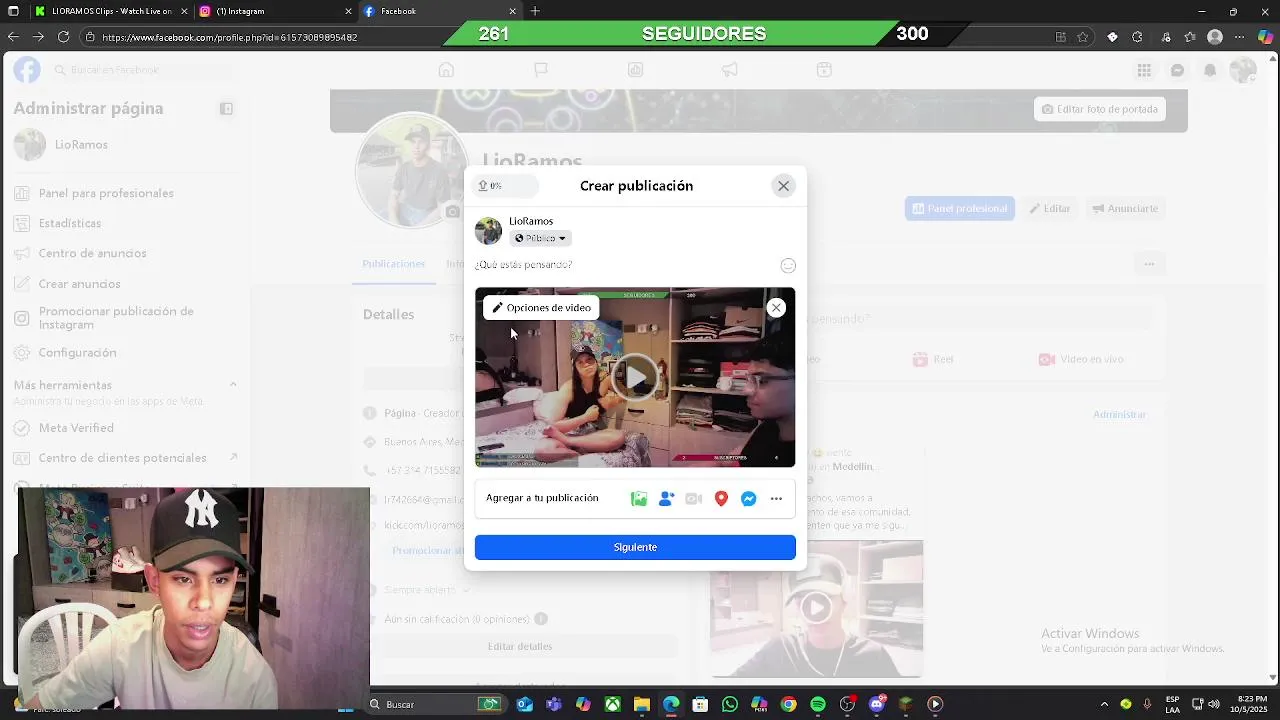
Task: Click the Editar page button
Action: click(1050, 208)
